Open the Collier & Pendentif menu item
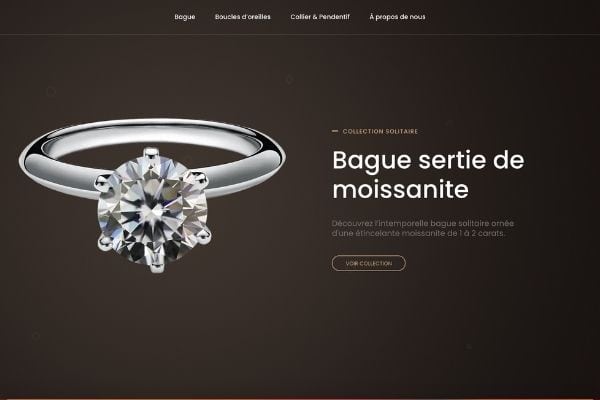 320,17
